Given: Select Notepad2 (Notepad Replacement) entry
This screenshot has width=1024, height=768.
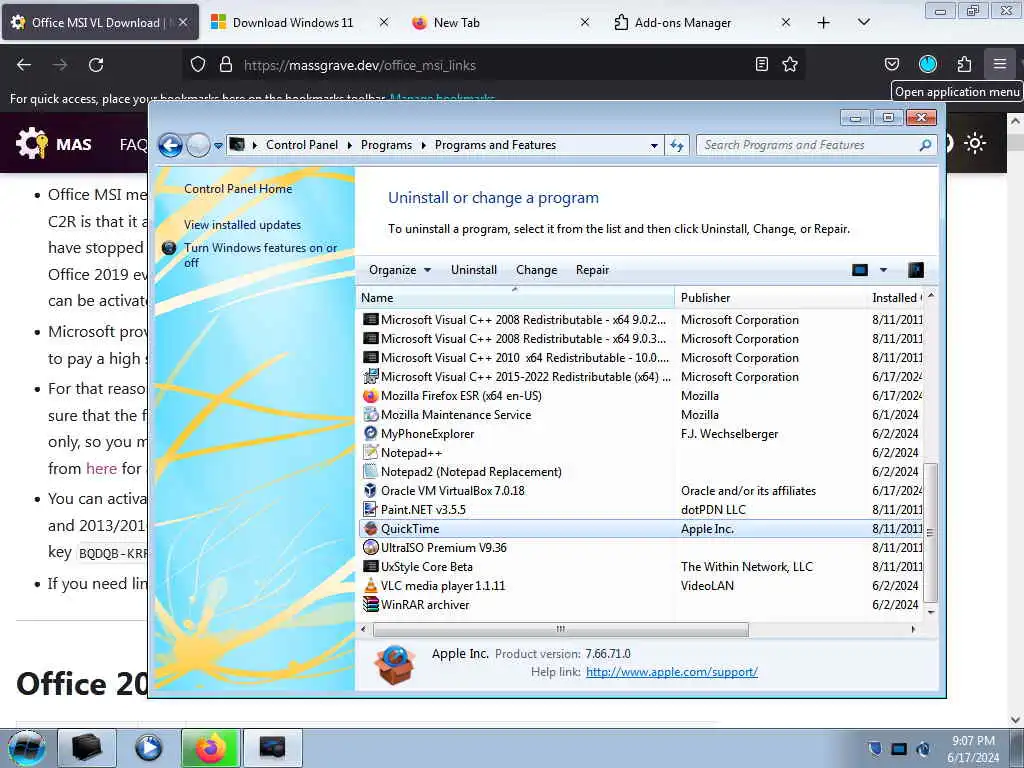Looking at the screenshot, I should pos(641,472).
